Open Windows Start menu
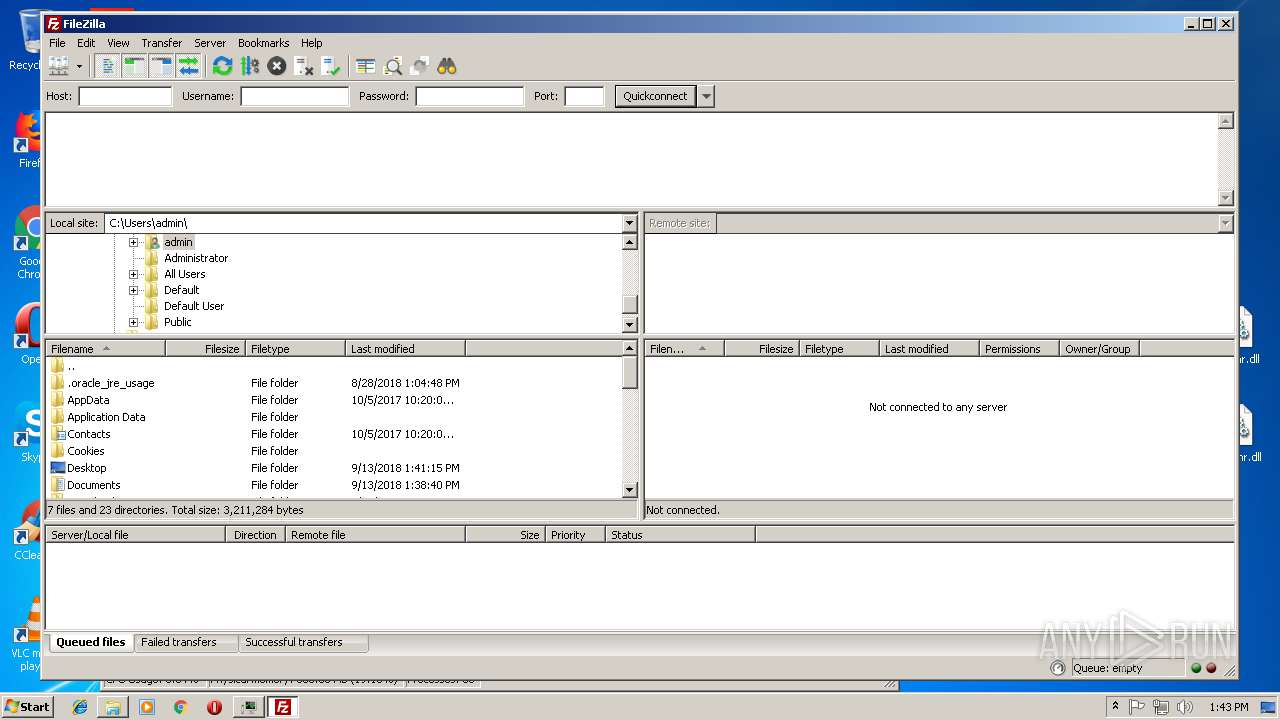The height and width of the screenshot is (720, 1280). 27,706
